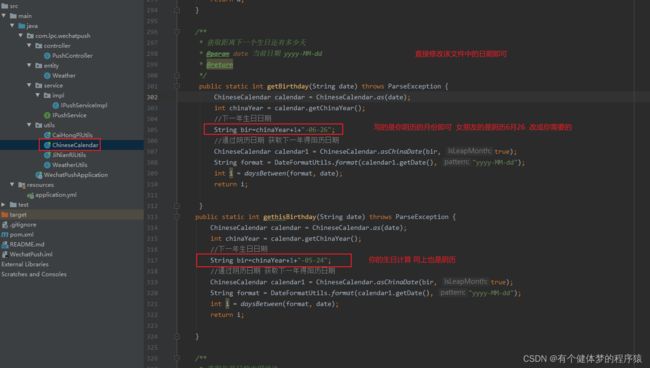Collapse the controller package arrow
Viewport: 650px width, 368px height.
click(29, 46)
